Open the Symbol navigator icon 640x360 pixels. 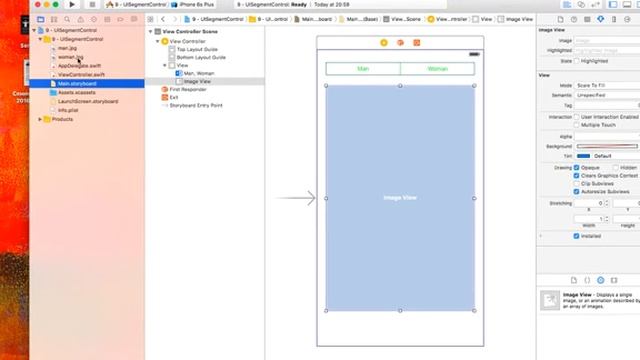(x=54, y=19)
